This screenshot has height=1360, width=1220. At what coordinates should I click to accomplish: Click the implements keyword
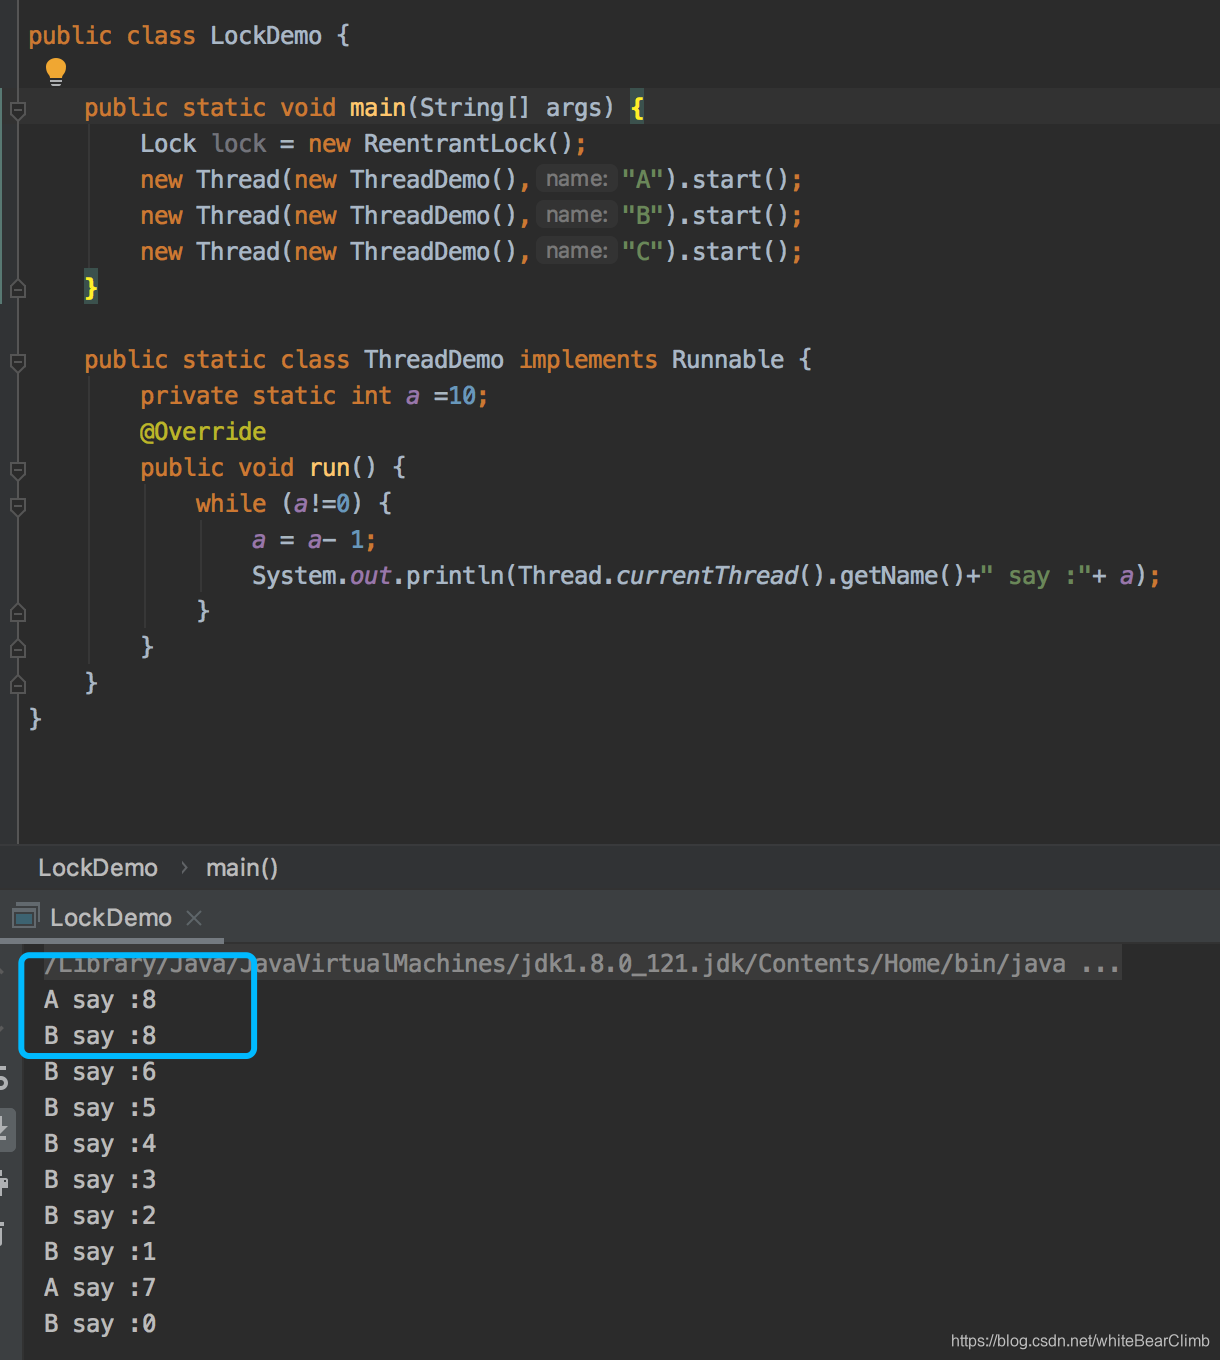tap(588, 360)
